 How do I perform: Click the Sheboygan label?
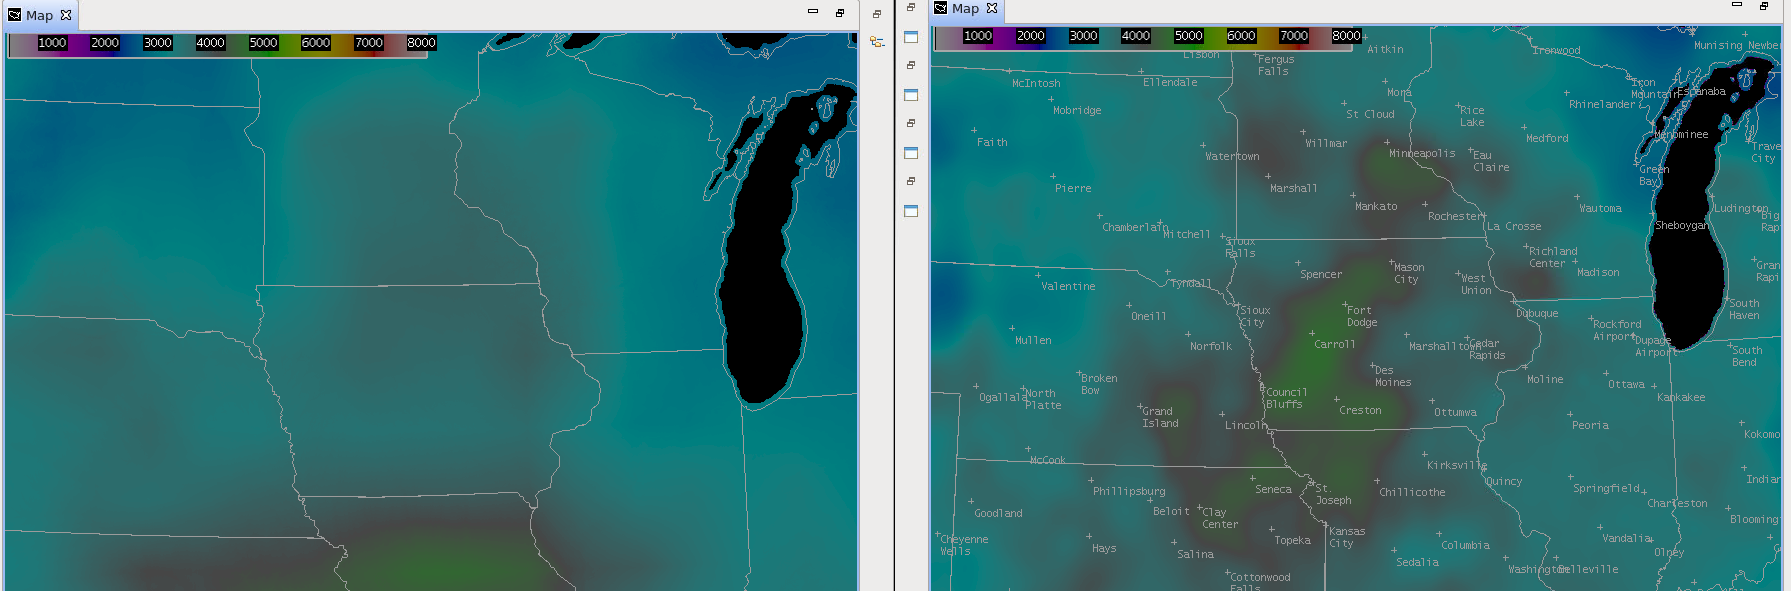(1682, 226)
